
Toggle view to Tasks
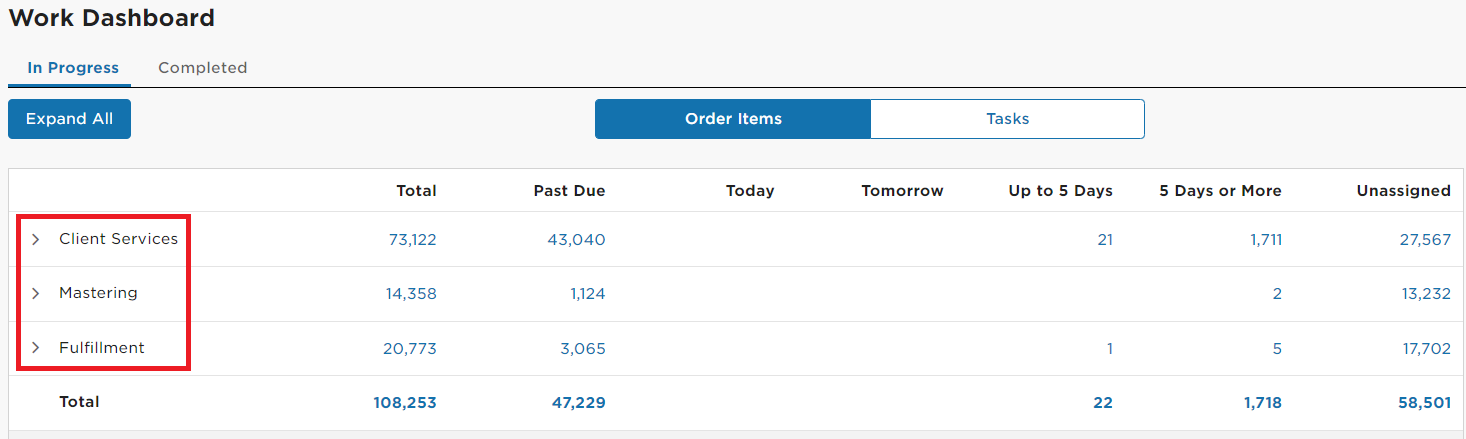1007,119
